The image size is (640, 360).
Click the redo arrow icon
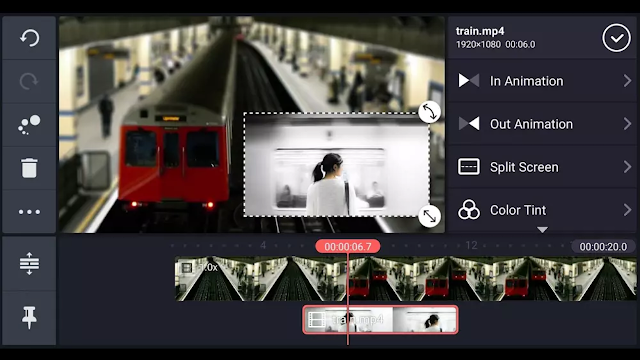click(x=29, y=81)
